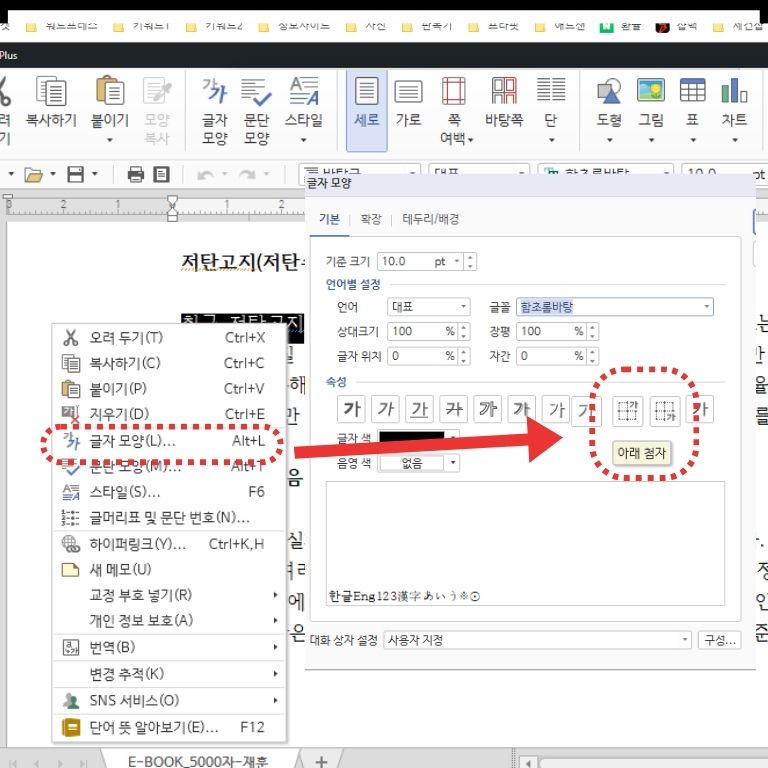
Task: Select 세로 page orientation
Action: (x=366, y=111)
